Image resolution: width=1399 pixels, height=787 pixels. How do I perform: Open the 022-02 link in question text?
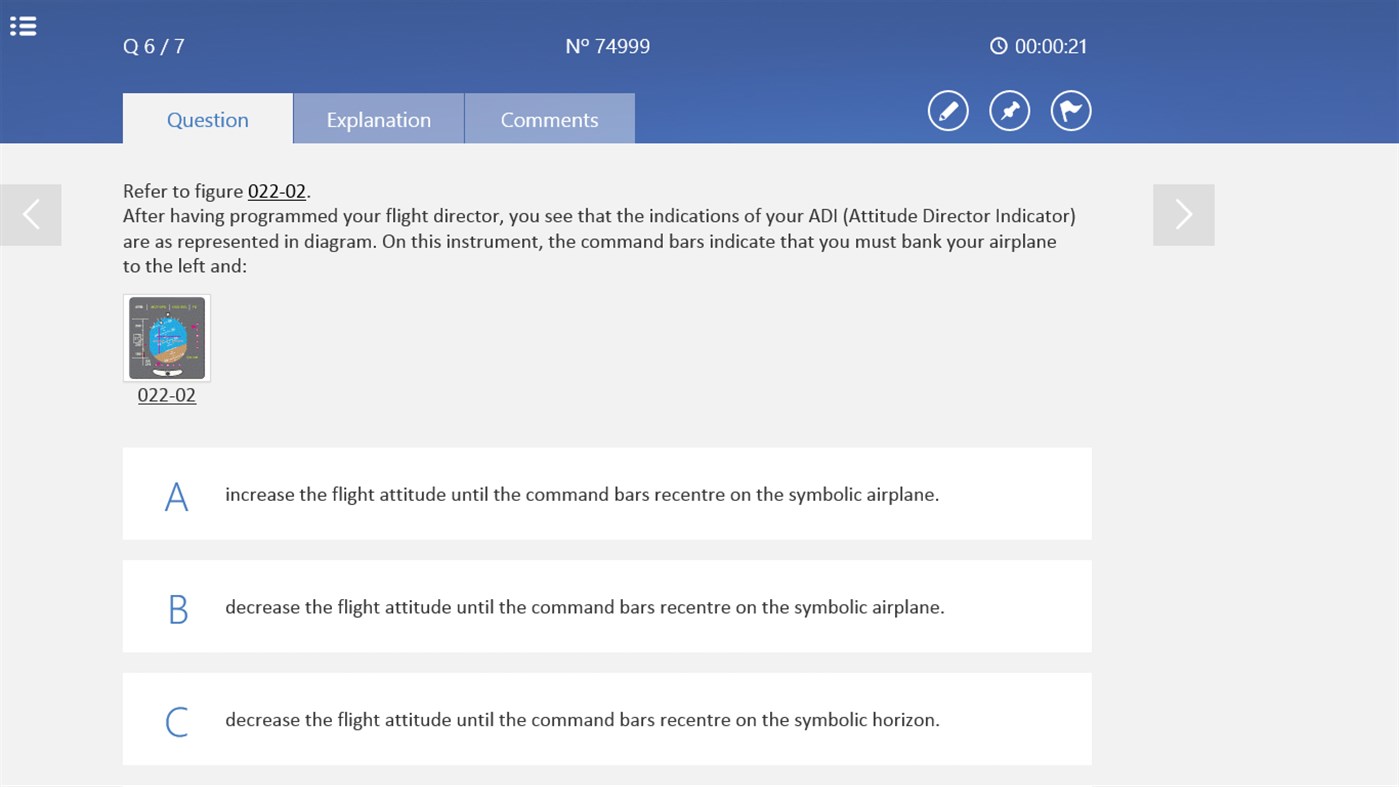[277, 191]
